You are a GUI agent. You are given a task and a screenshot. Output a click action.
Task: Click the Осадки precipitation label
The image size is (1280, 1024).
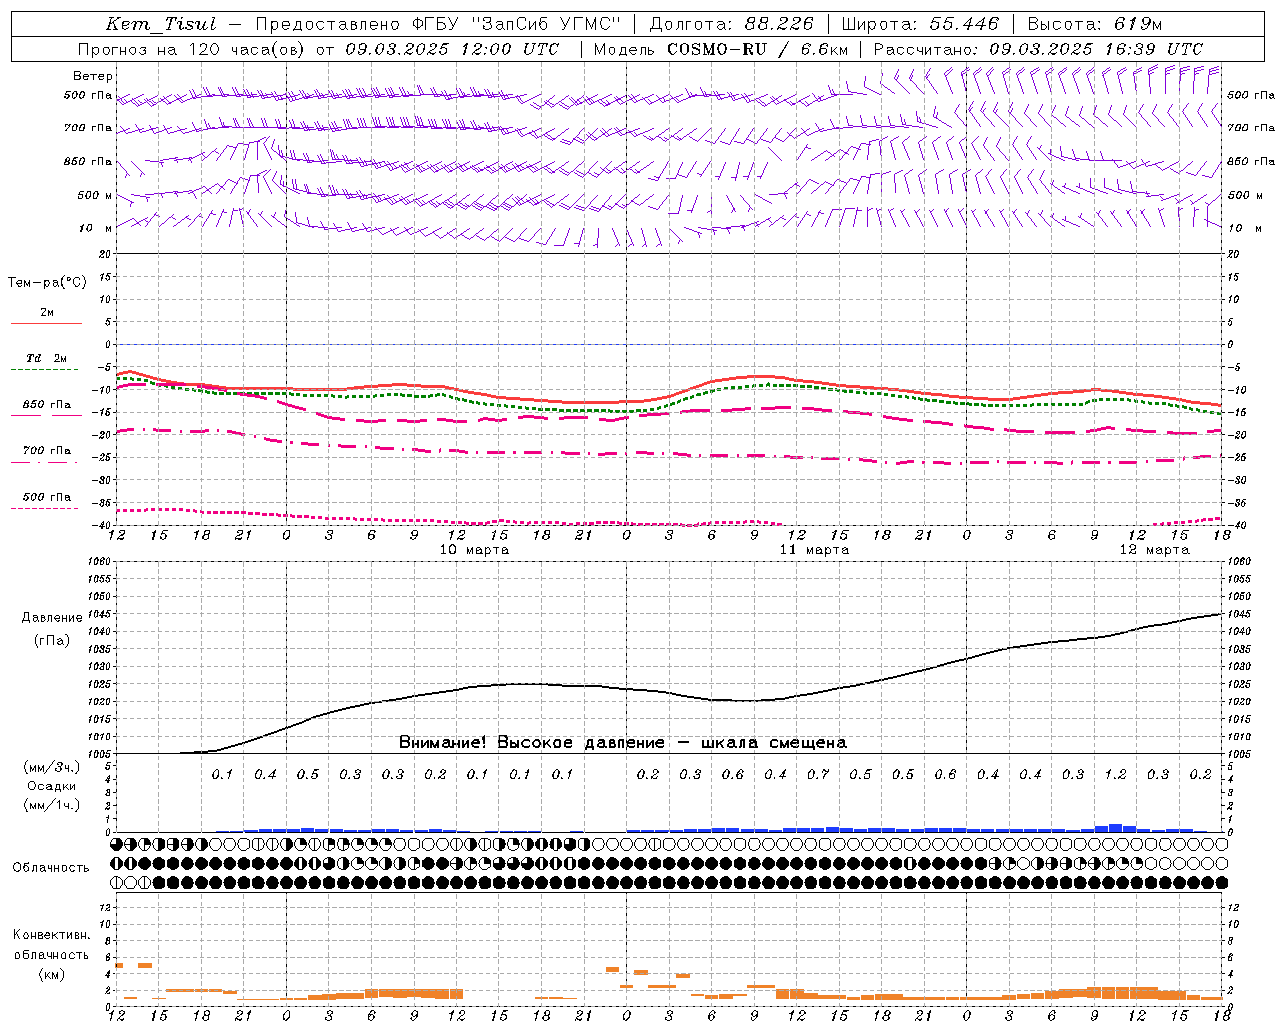tap(51, 786)
